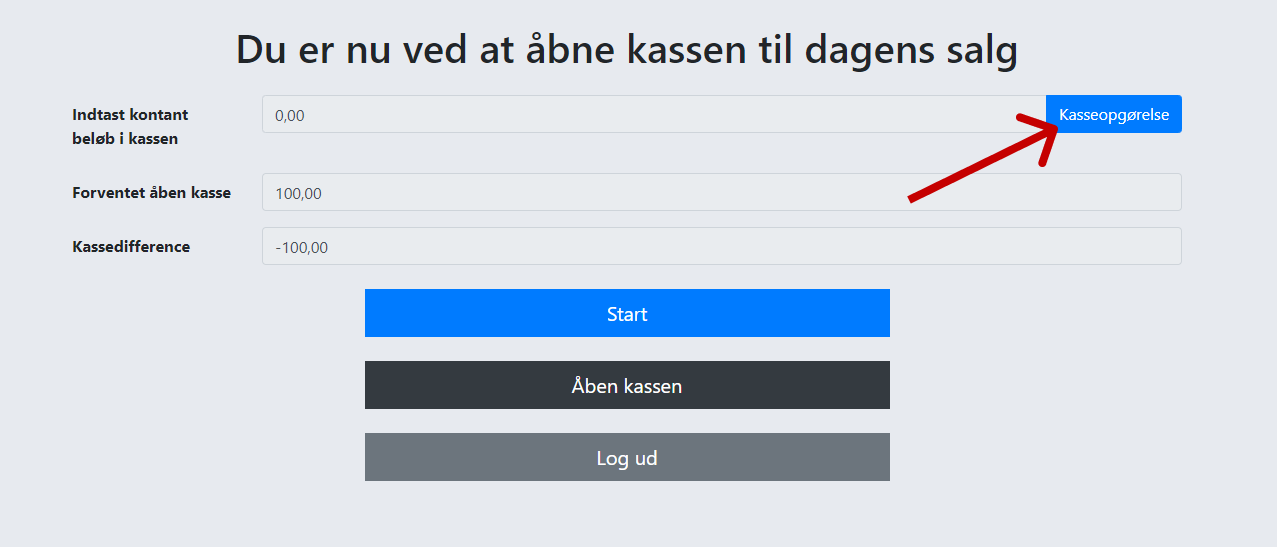Click the 0,00 placeholder in cash input
1277x547 pixels.
point(289,115)
